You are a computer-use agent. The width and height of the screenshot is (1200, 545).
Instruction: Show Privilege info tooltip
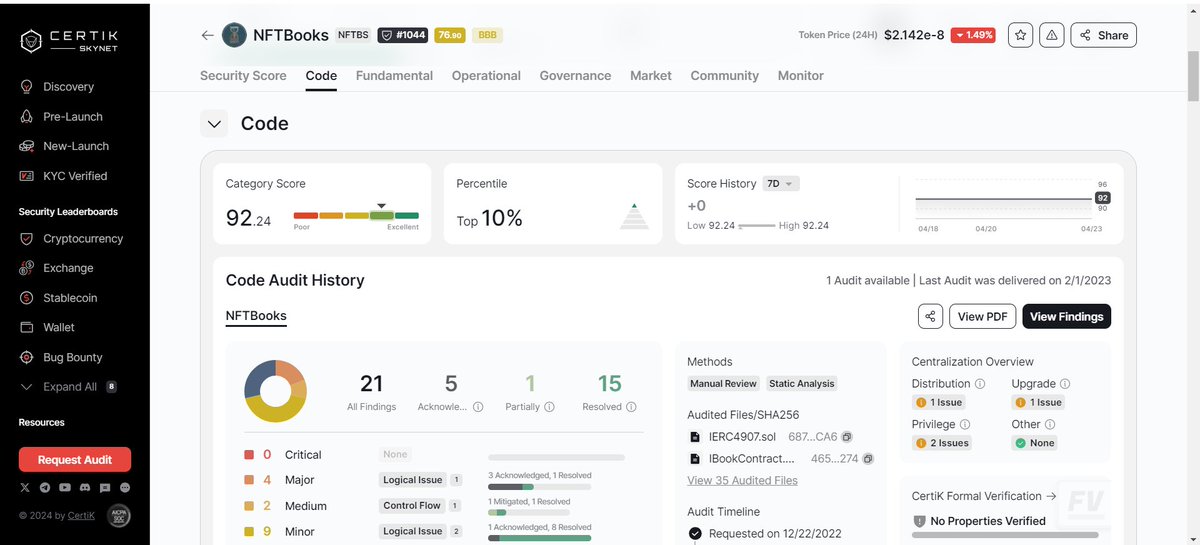[964, 425]
